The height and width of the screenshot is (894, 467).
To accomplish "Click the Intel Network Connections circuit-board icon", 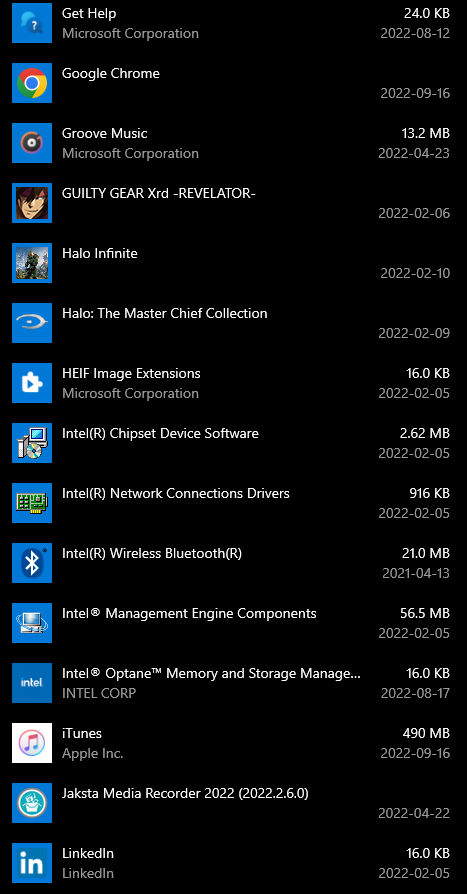I will [32, 503].
